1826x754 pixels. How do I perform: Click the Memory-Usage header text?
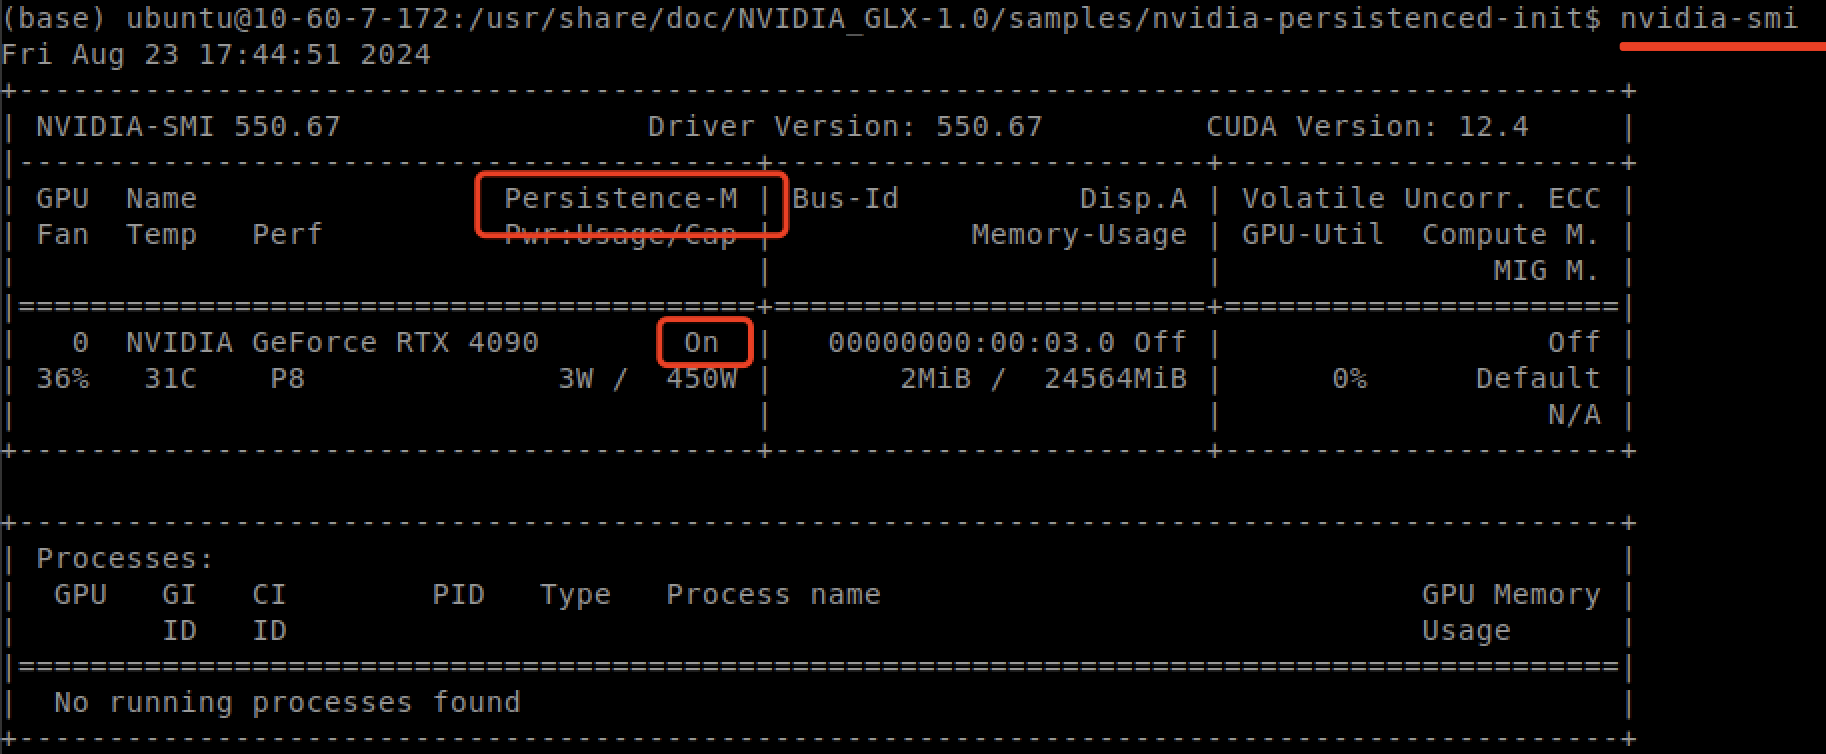pyautogui.click(x=1078, y=235)
